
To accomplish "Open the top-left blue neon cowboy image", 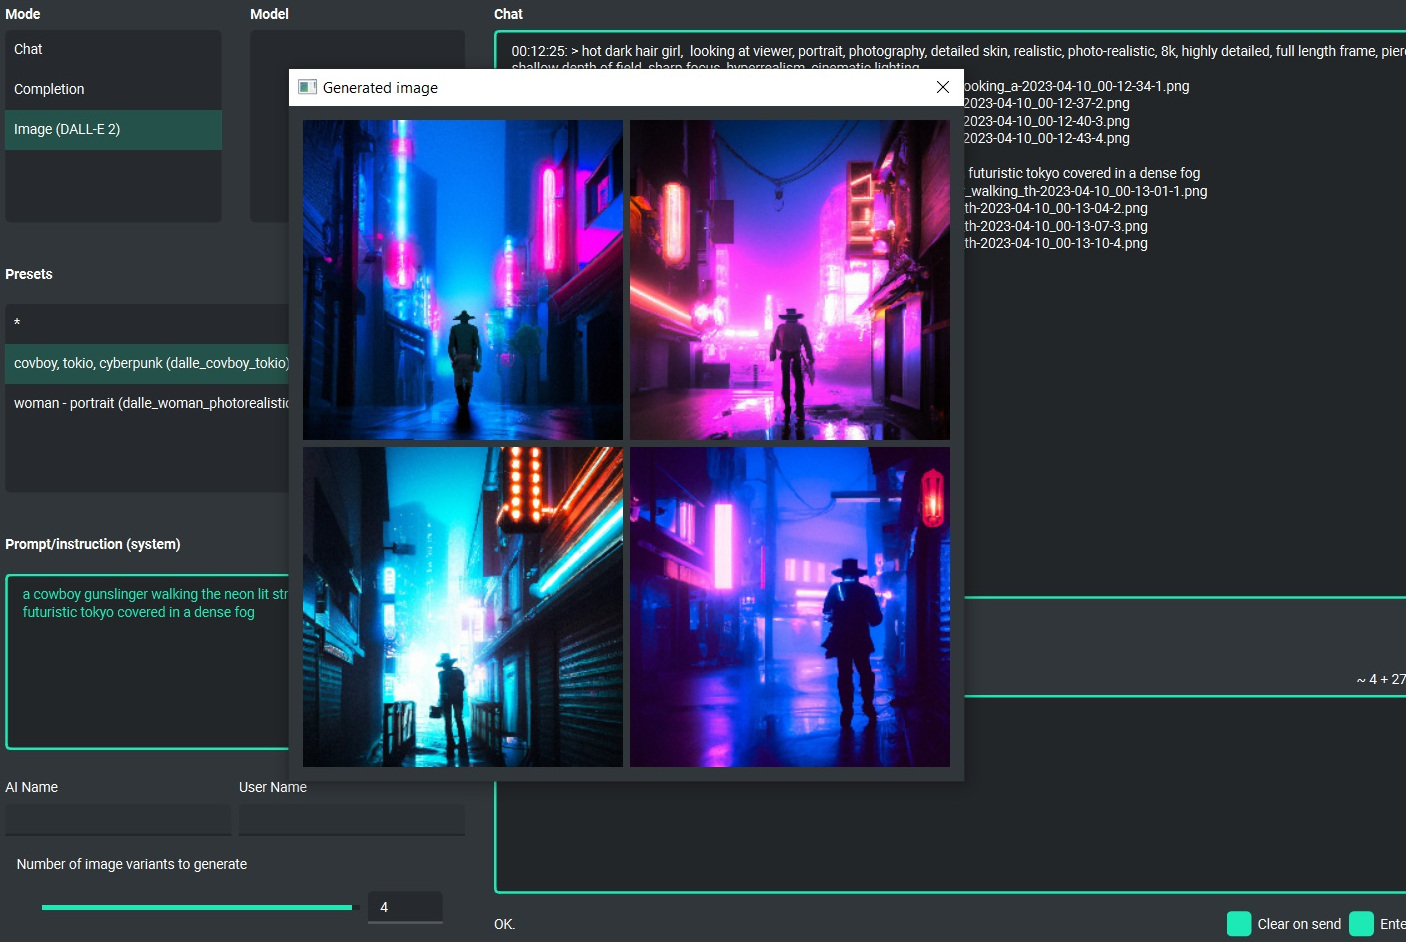I will click(462, 280).
